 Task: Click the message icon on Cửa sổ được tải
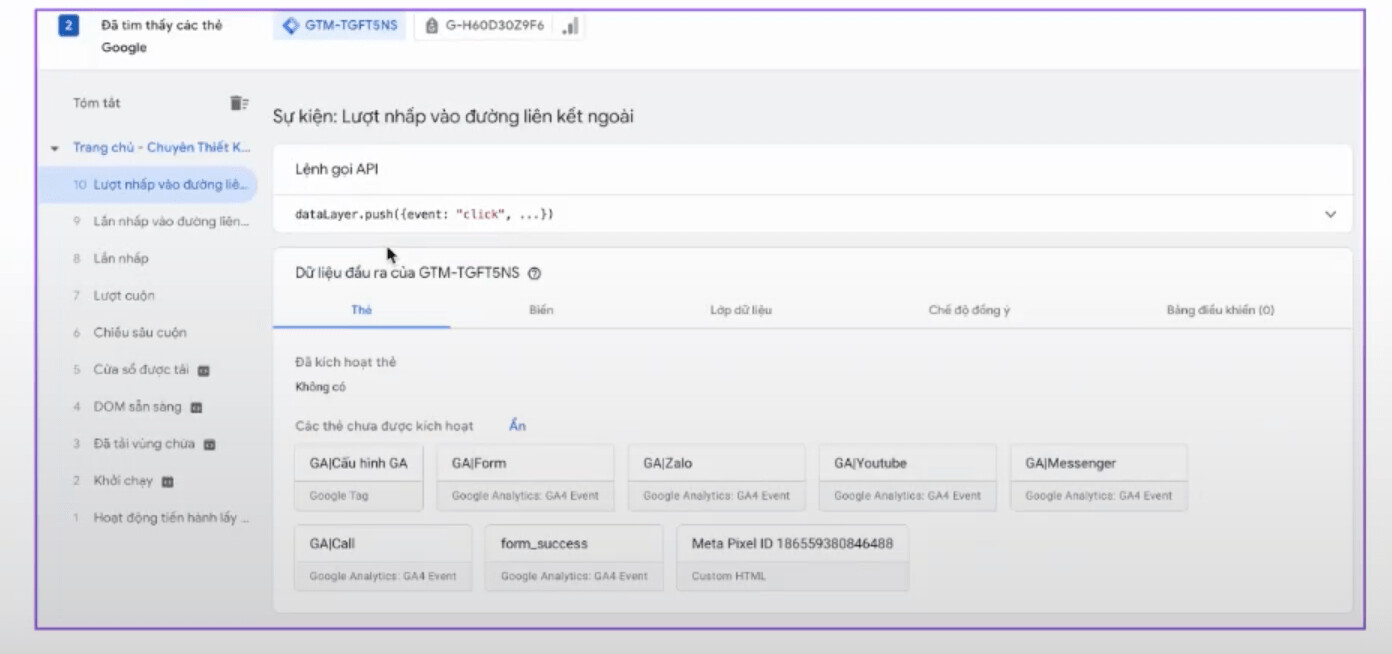tap(203, 370)
